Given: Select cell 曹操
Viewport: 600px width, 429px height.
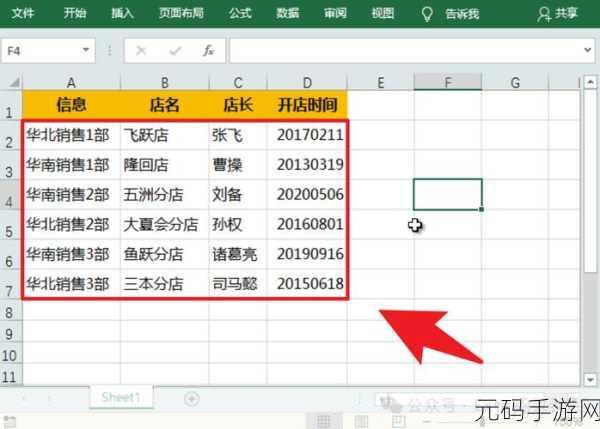Looking at the screenshot, I should tap(238, 165).
